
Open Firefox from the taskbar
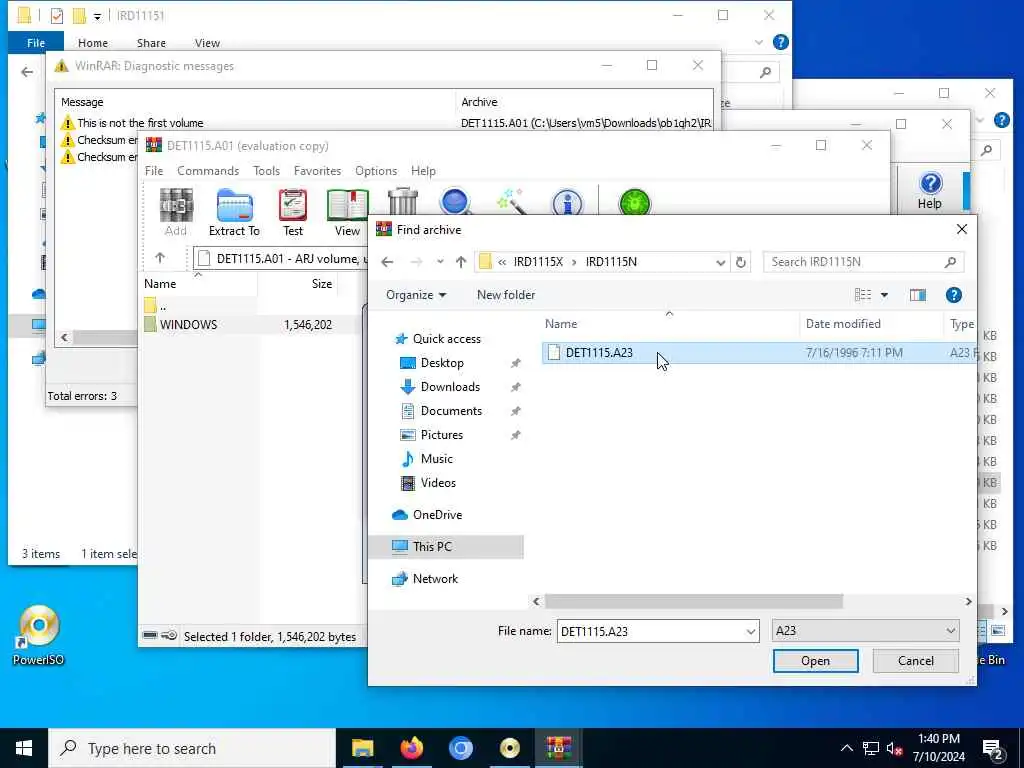click(411, 748)
